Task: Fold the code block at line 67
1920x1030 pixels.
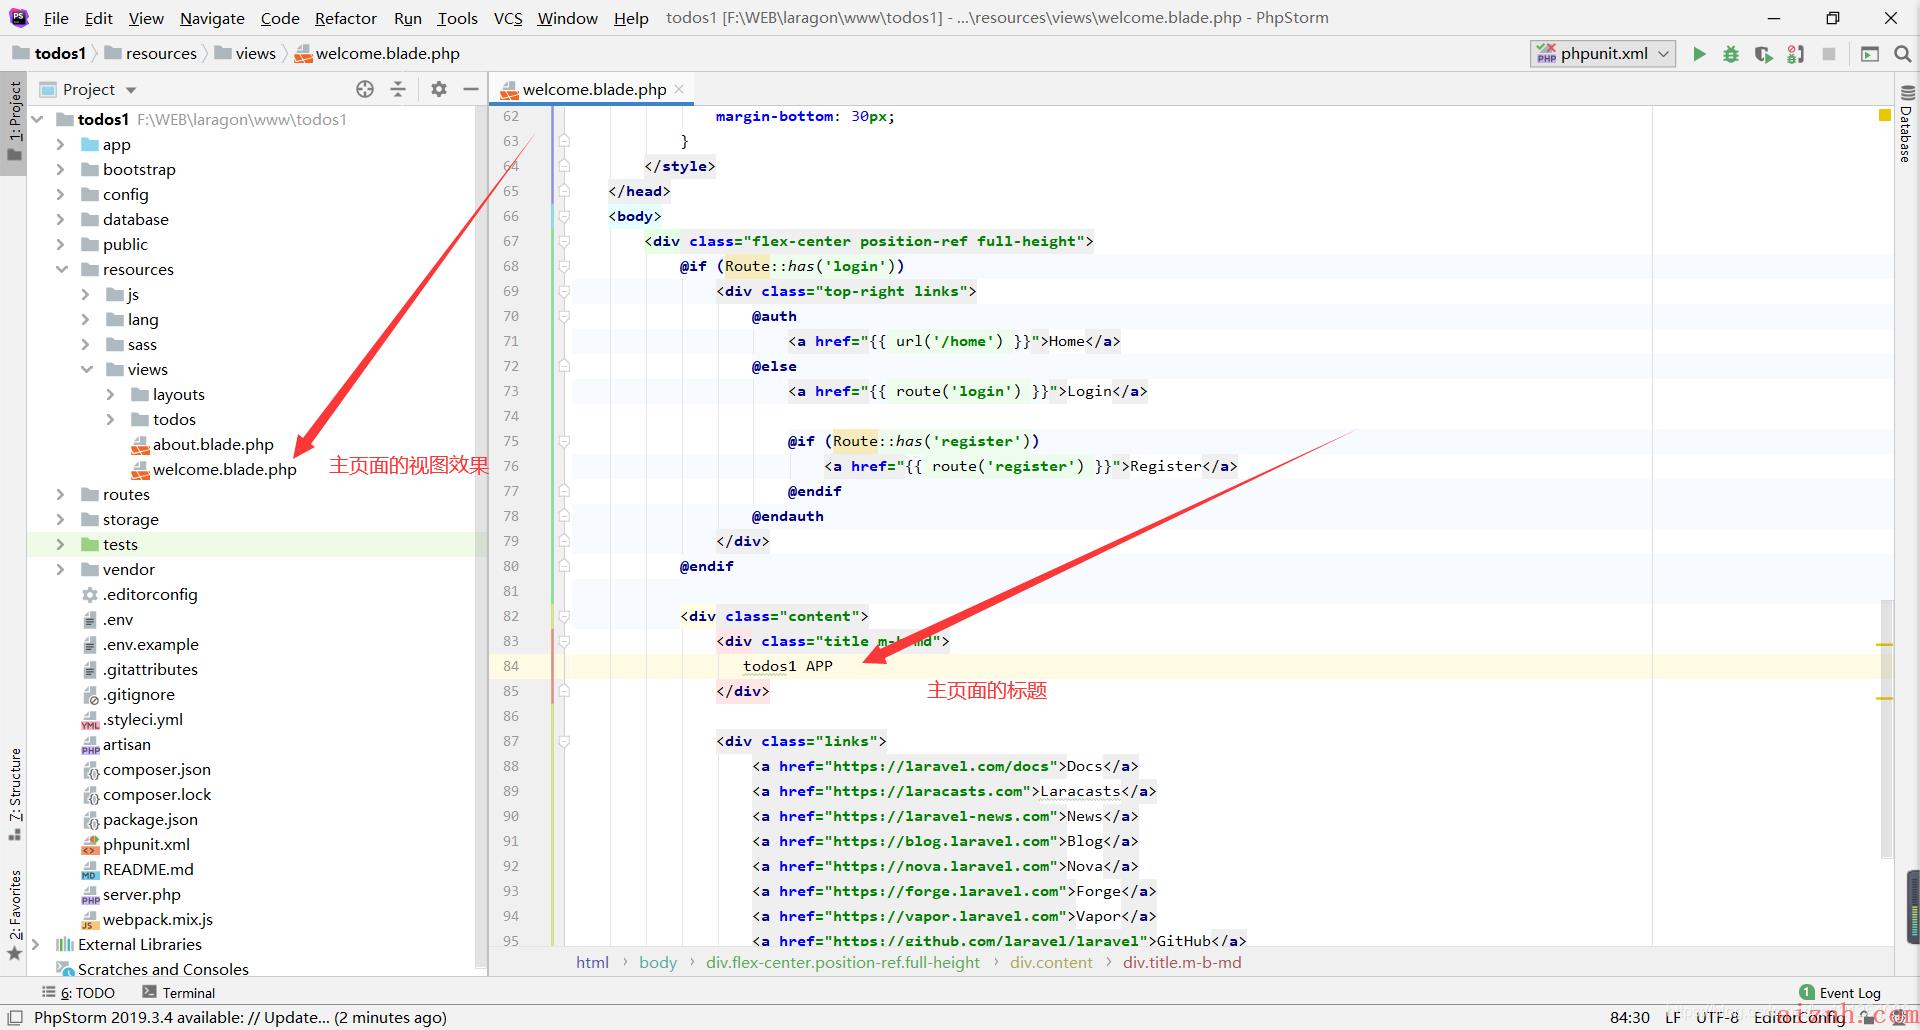Action: pos(564,241)
